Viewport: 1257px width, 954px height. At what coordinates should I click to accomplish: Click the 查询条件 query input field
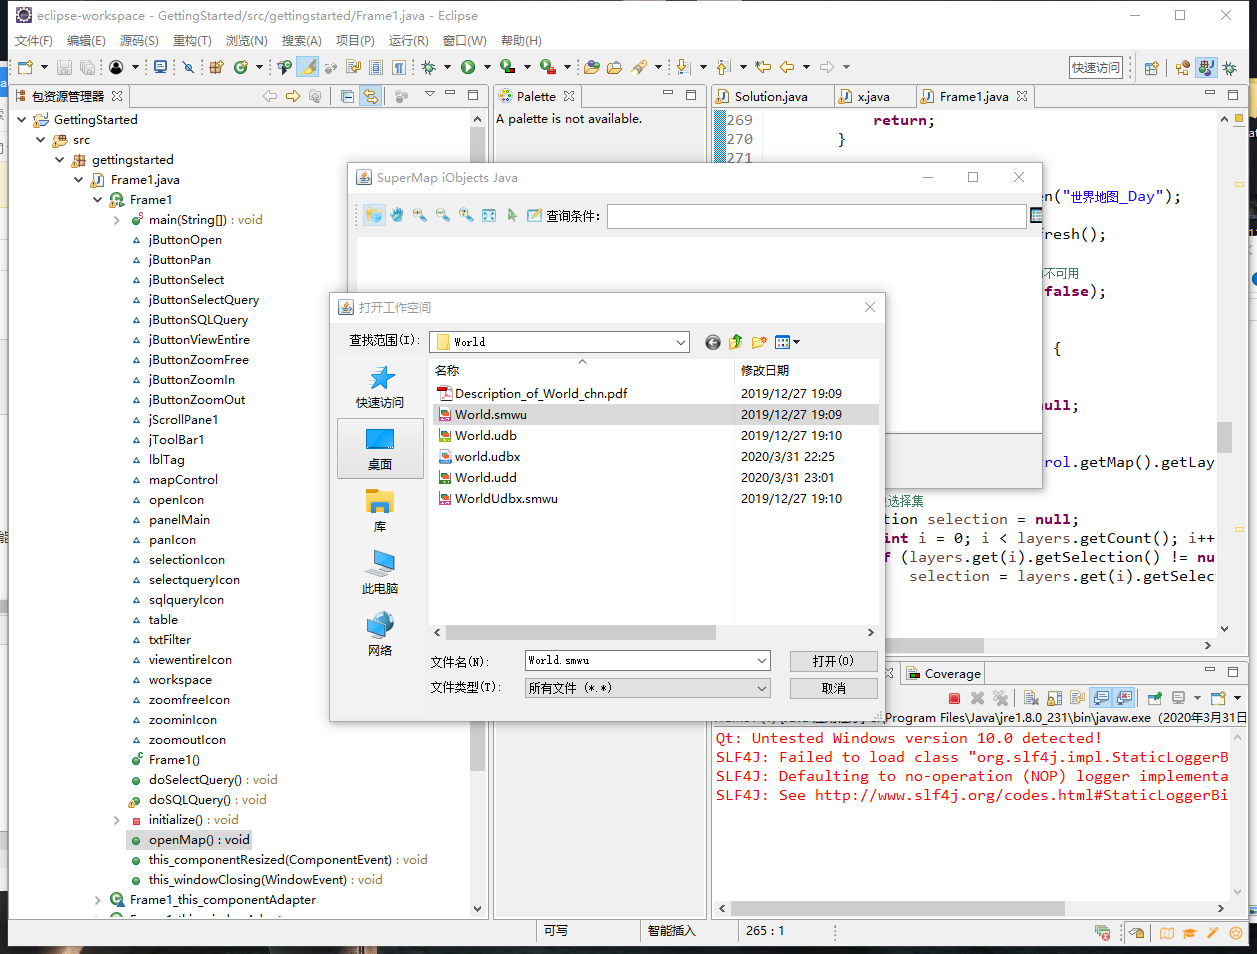[x=817, y=215]
